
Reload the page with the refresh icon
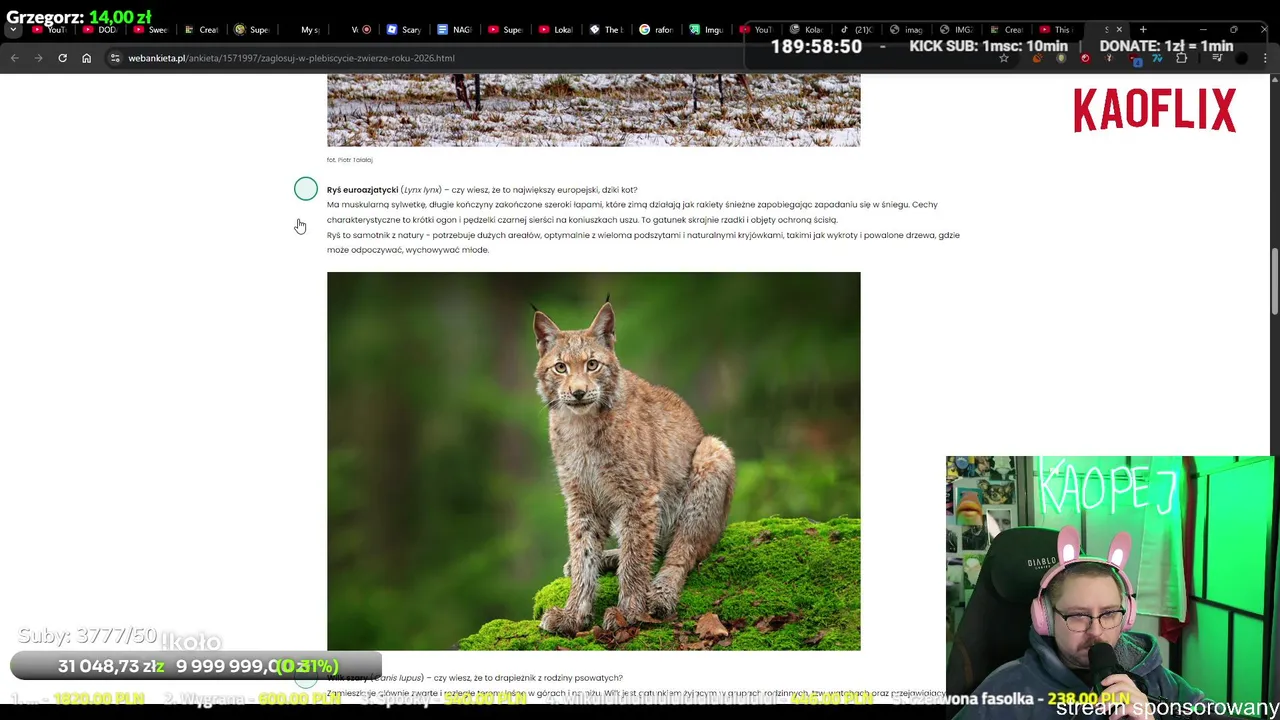[x=62, y=58]
